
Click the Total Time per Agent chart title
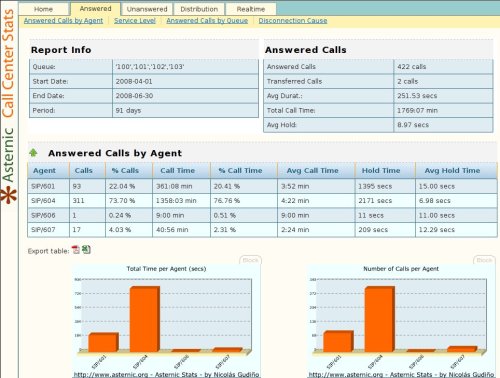coord(166,269)
